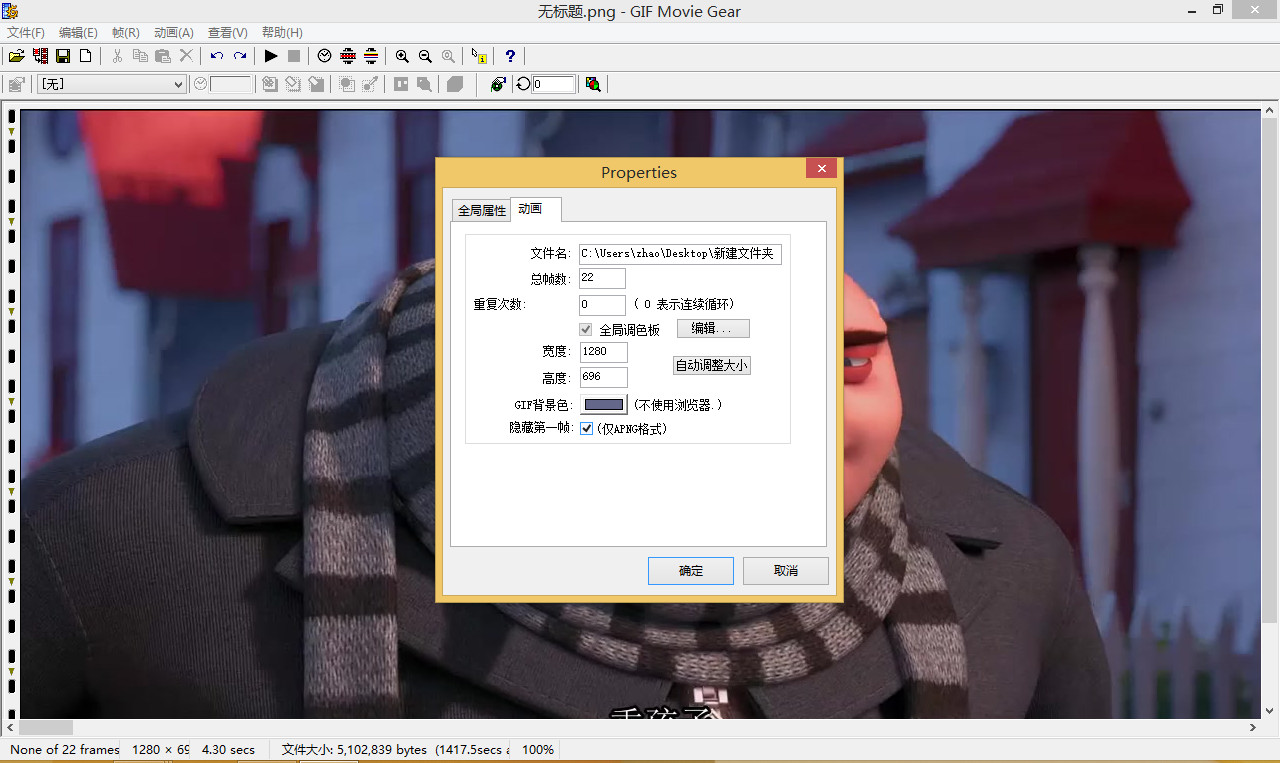Toggle the 隐藏第一帧 checkbox
Image resolution: width=1280 pixels, height=763 pixels.
(x=587, y=429)
